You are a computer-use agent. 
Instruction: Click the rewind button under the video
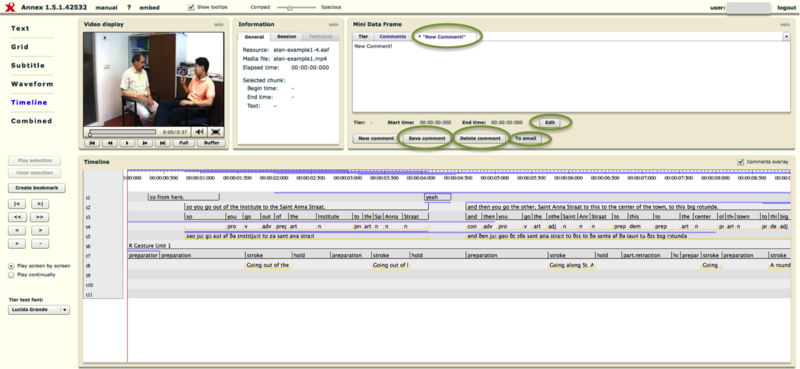(109, 143)
